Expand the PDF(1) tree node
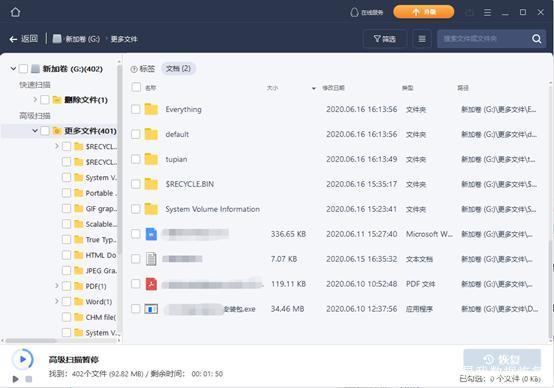The image size is (554, 388). [x=57, y=286]
